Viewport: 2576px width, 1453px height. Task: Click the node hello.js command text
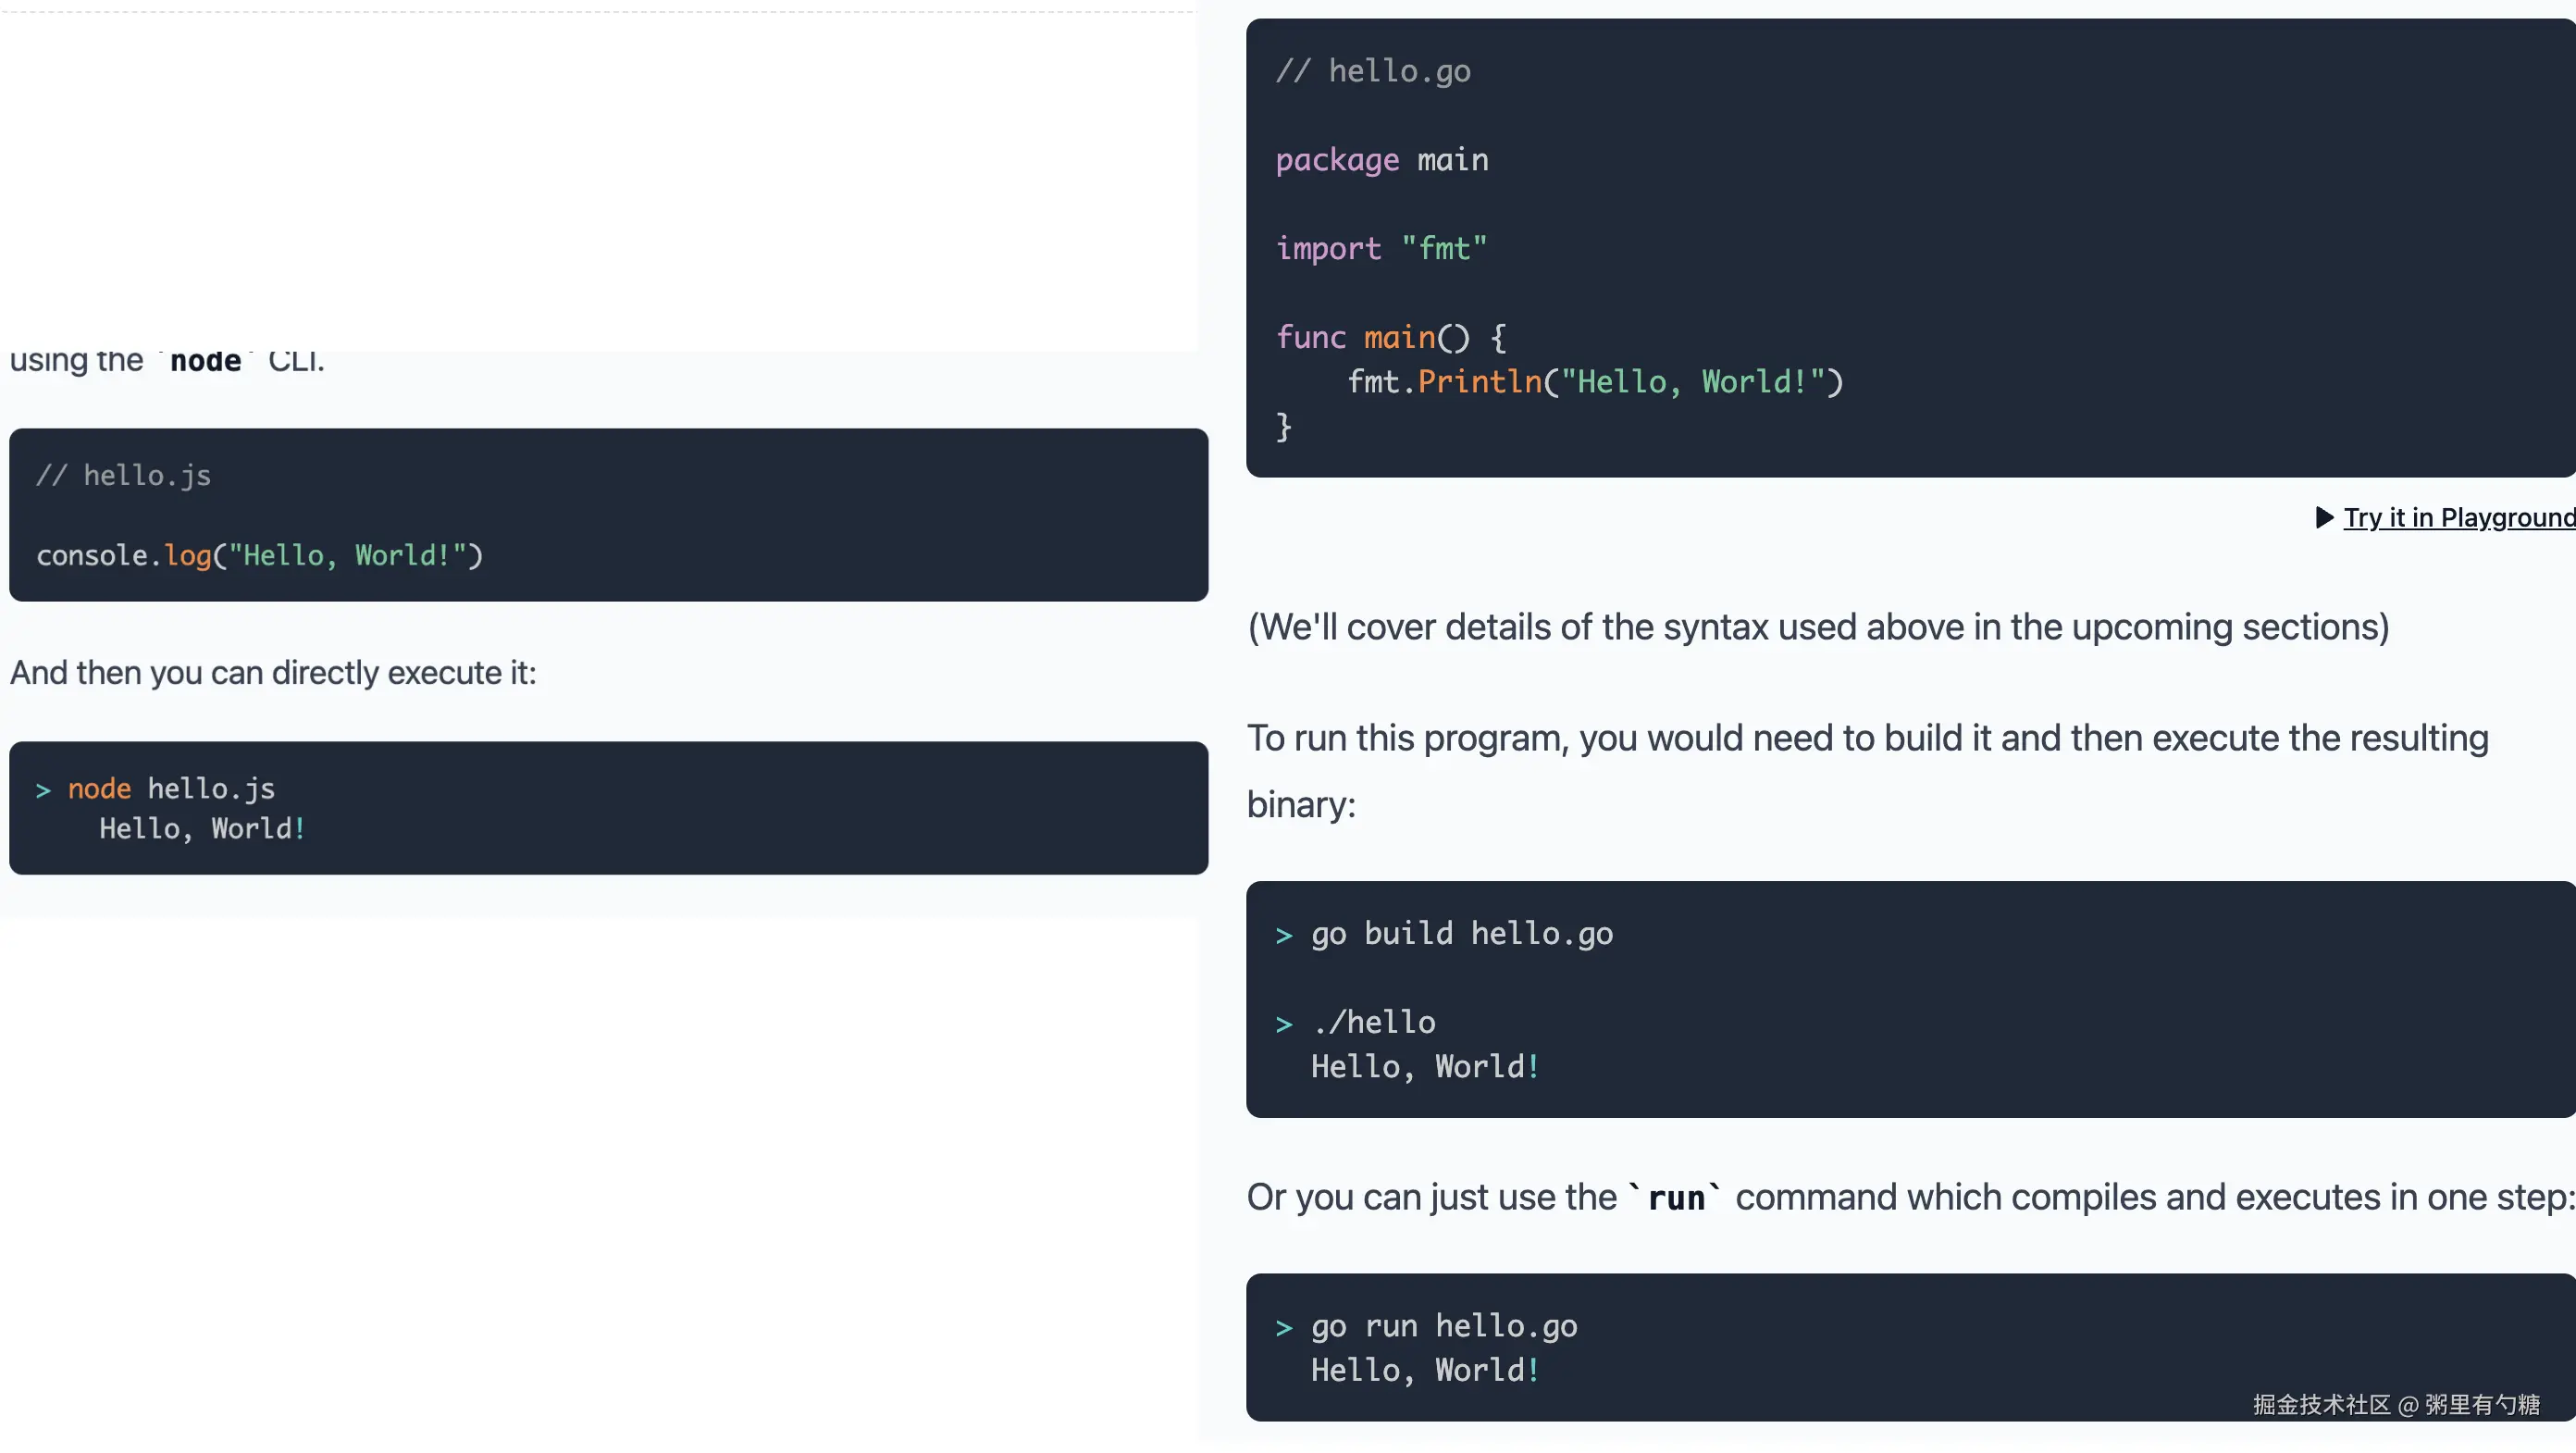pyautogui.click(x=171, y=789)
